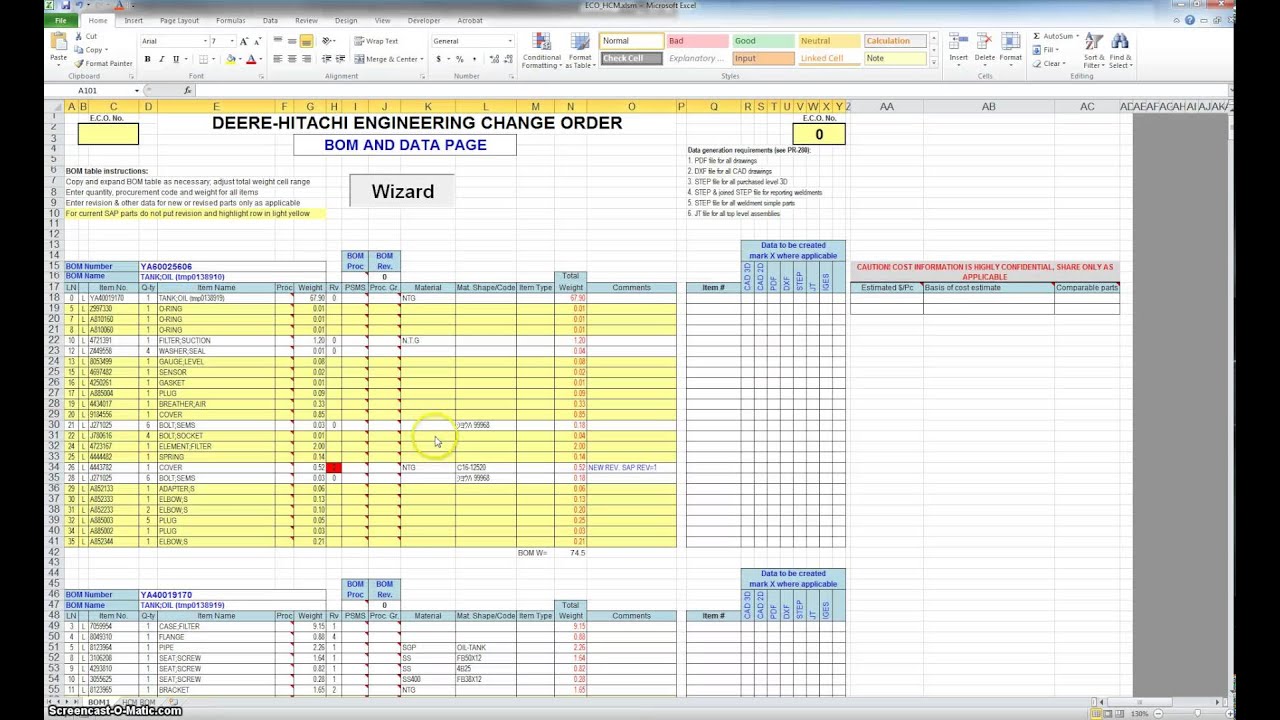Click the Save icon in quick access toolbar
1280x720 pixels.
click(x=66, y=6)
